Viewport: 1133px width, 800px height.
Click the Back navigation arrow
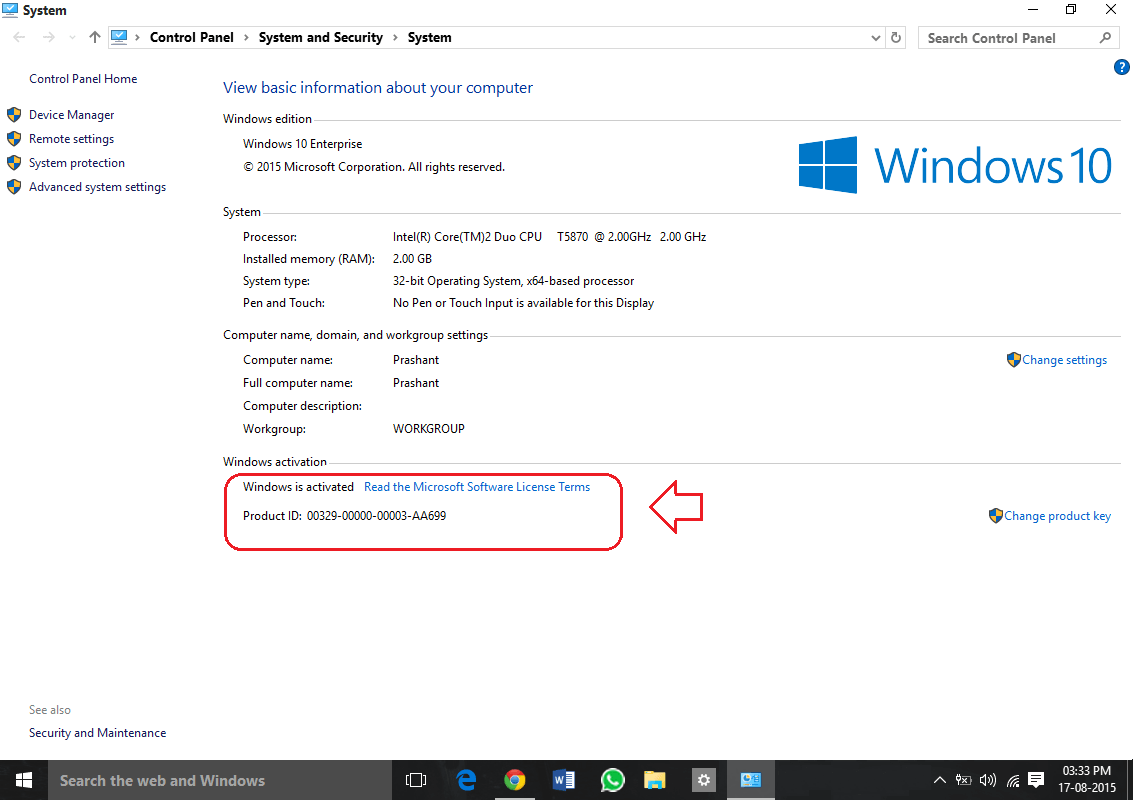click(x=20, y=38)
